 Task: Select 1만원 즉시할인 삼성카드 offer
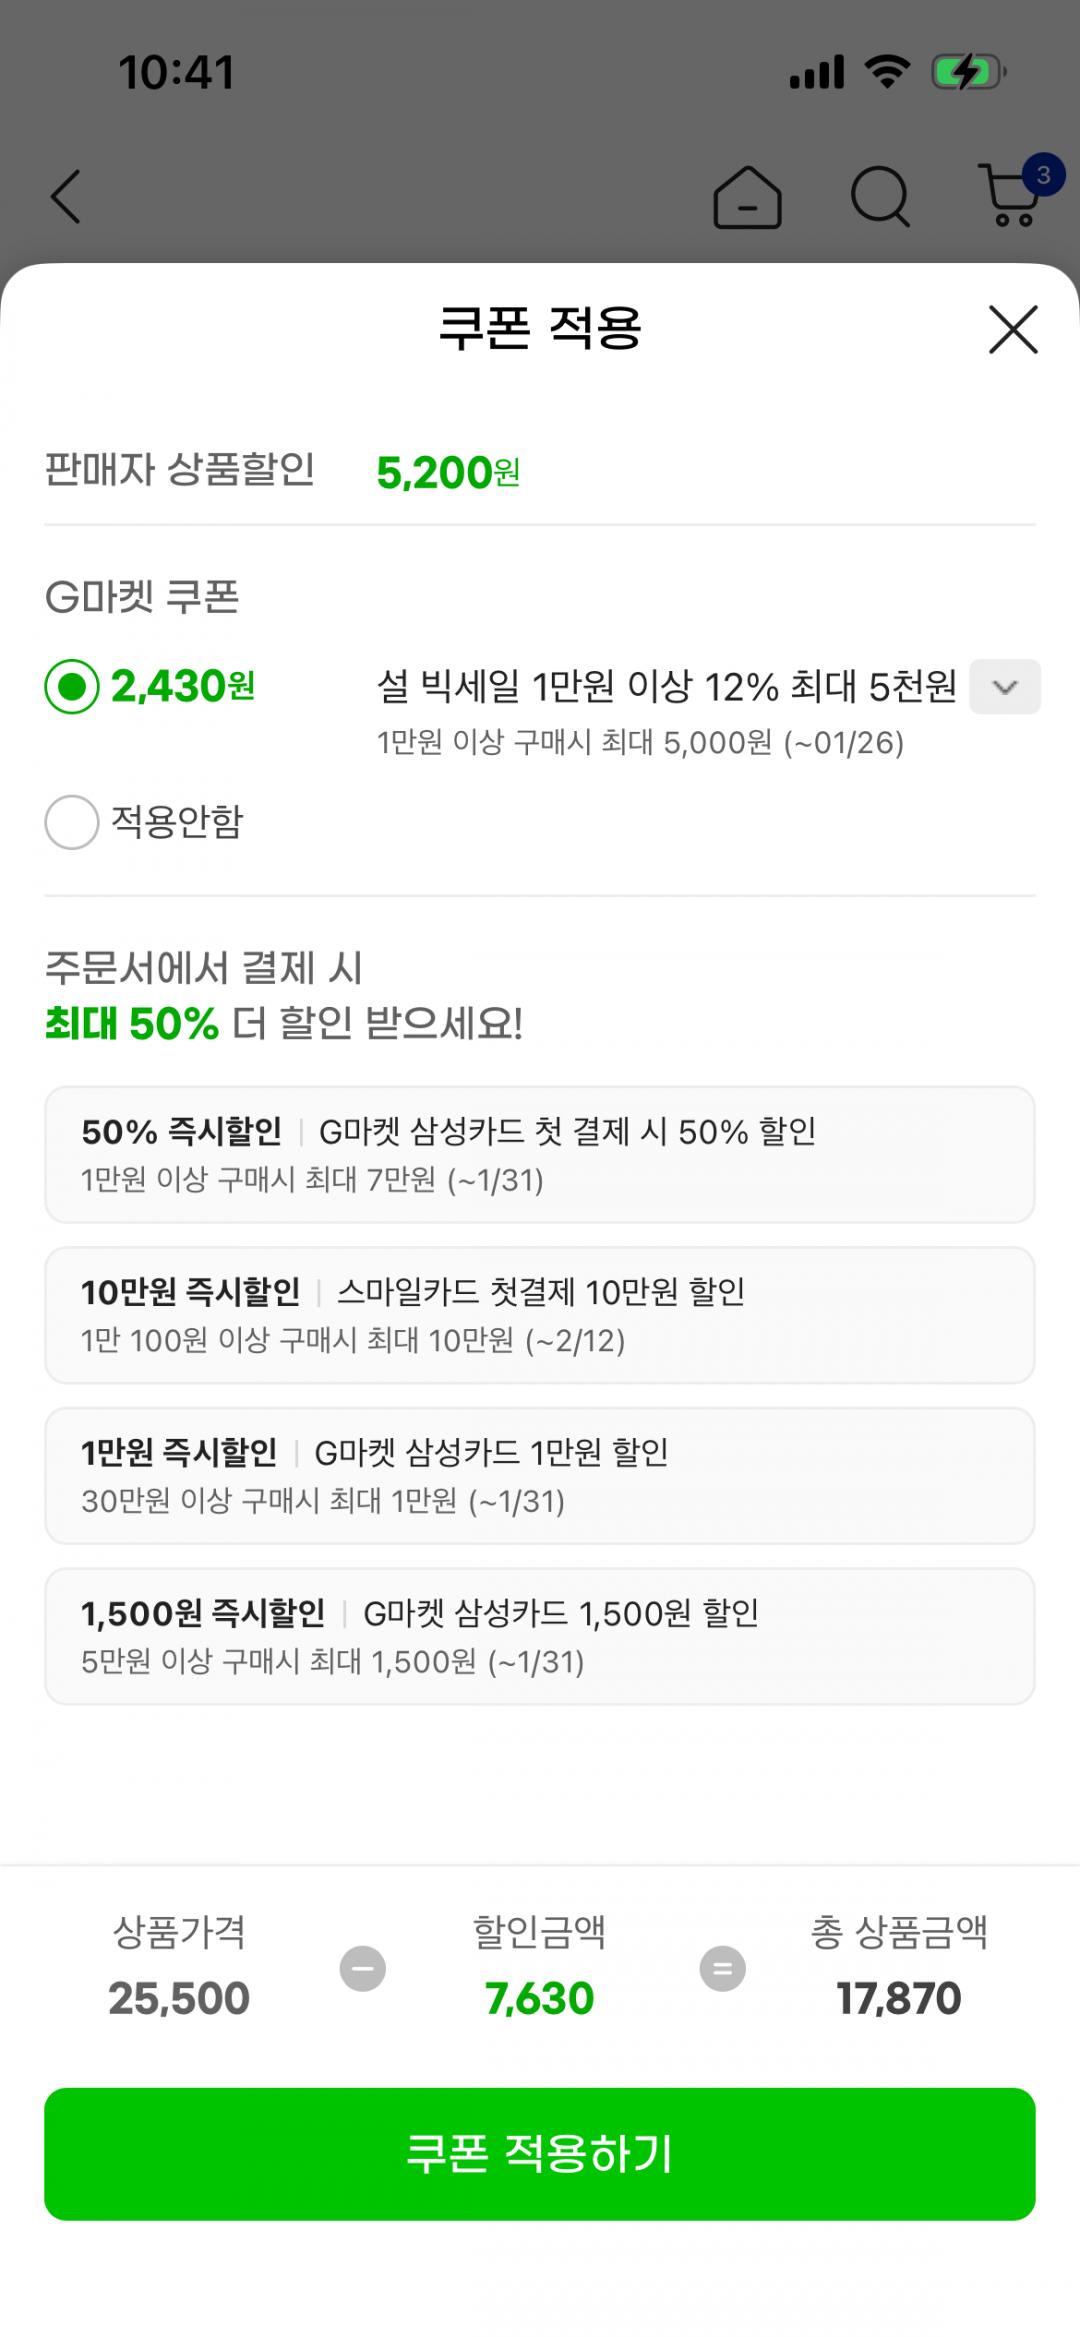pyautogui.click(x=540, y=1475)
